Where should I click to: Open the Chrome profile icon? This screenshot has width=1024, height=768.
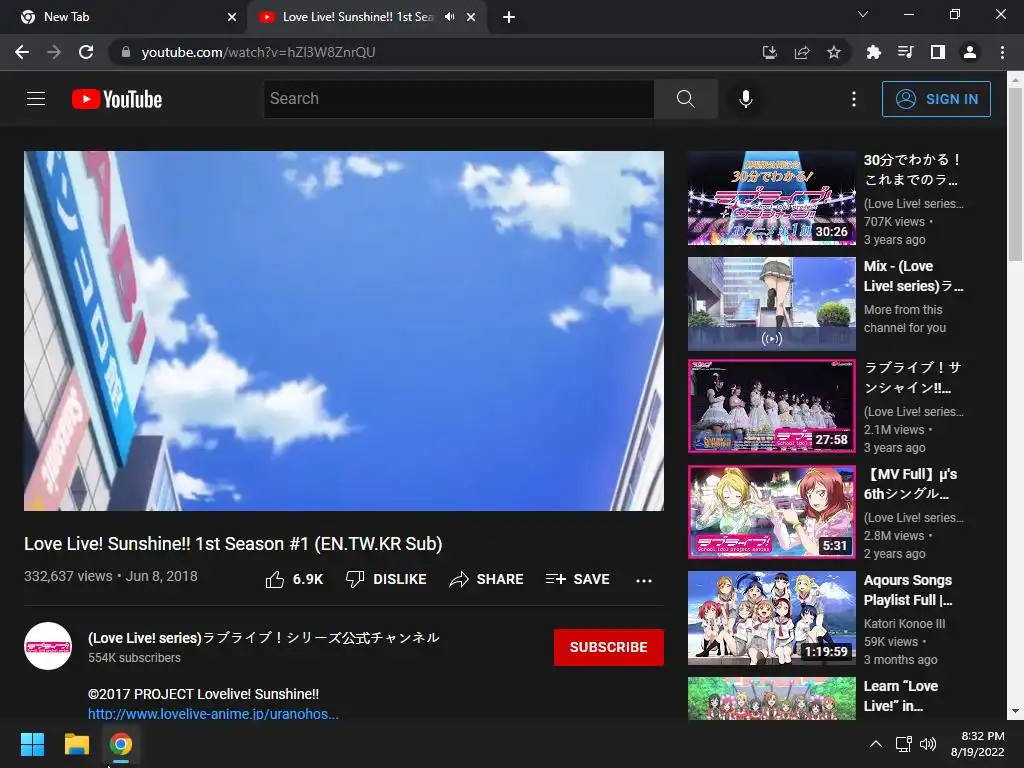970,52
